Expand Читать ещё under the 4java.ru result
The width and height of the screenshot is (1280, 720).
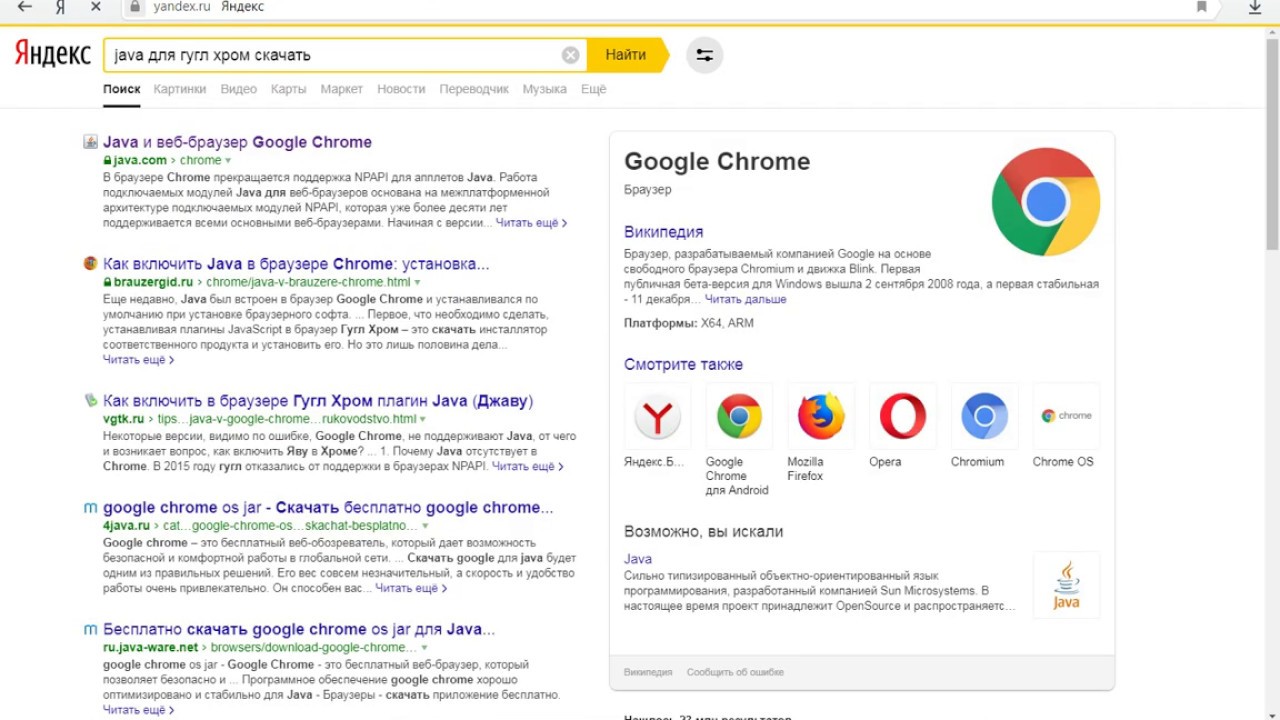point(411,588)
